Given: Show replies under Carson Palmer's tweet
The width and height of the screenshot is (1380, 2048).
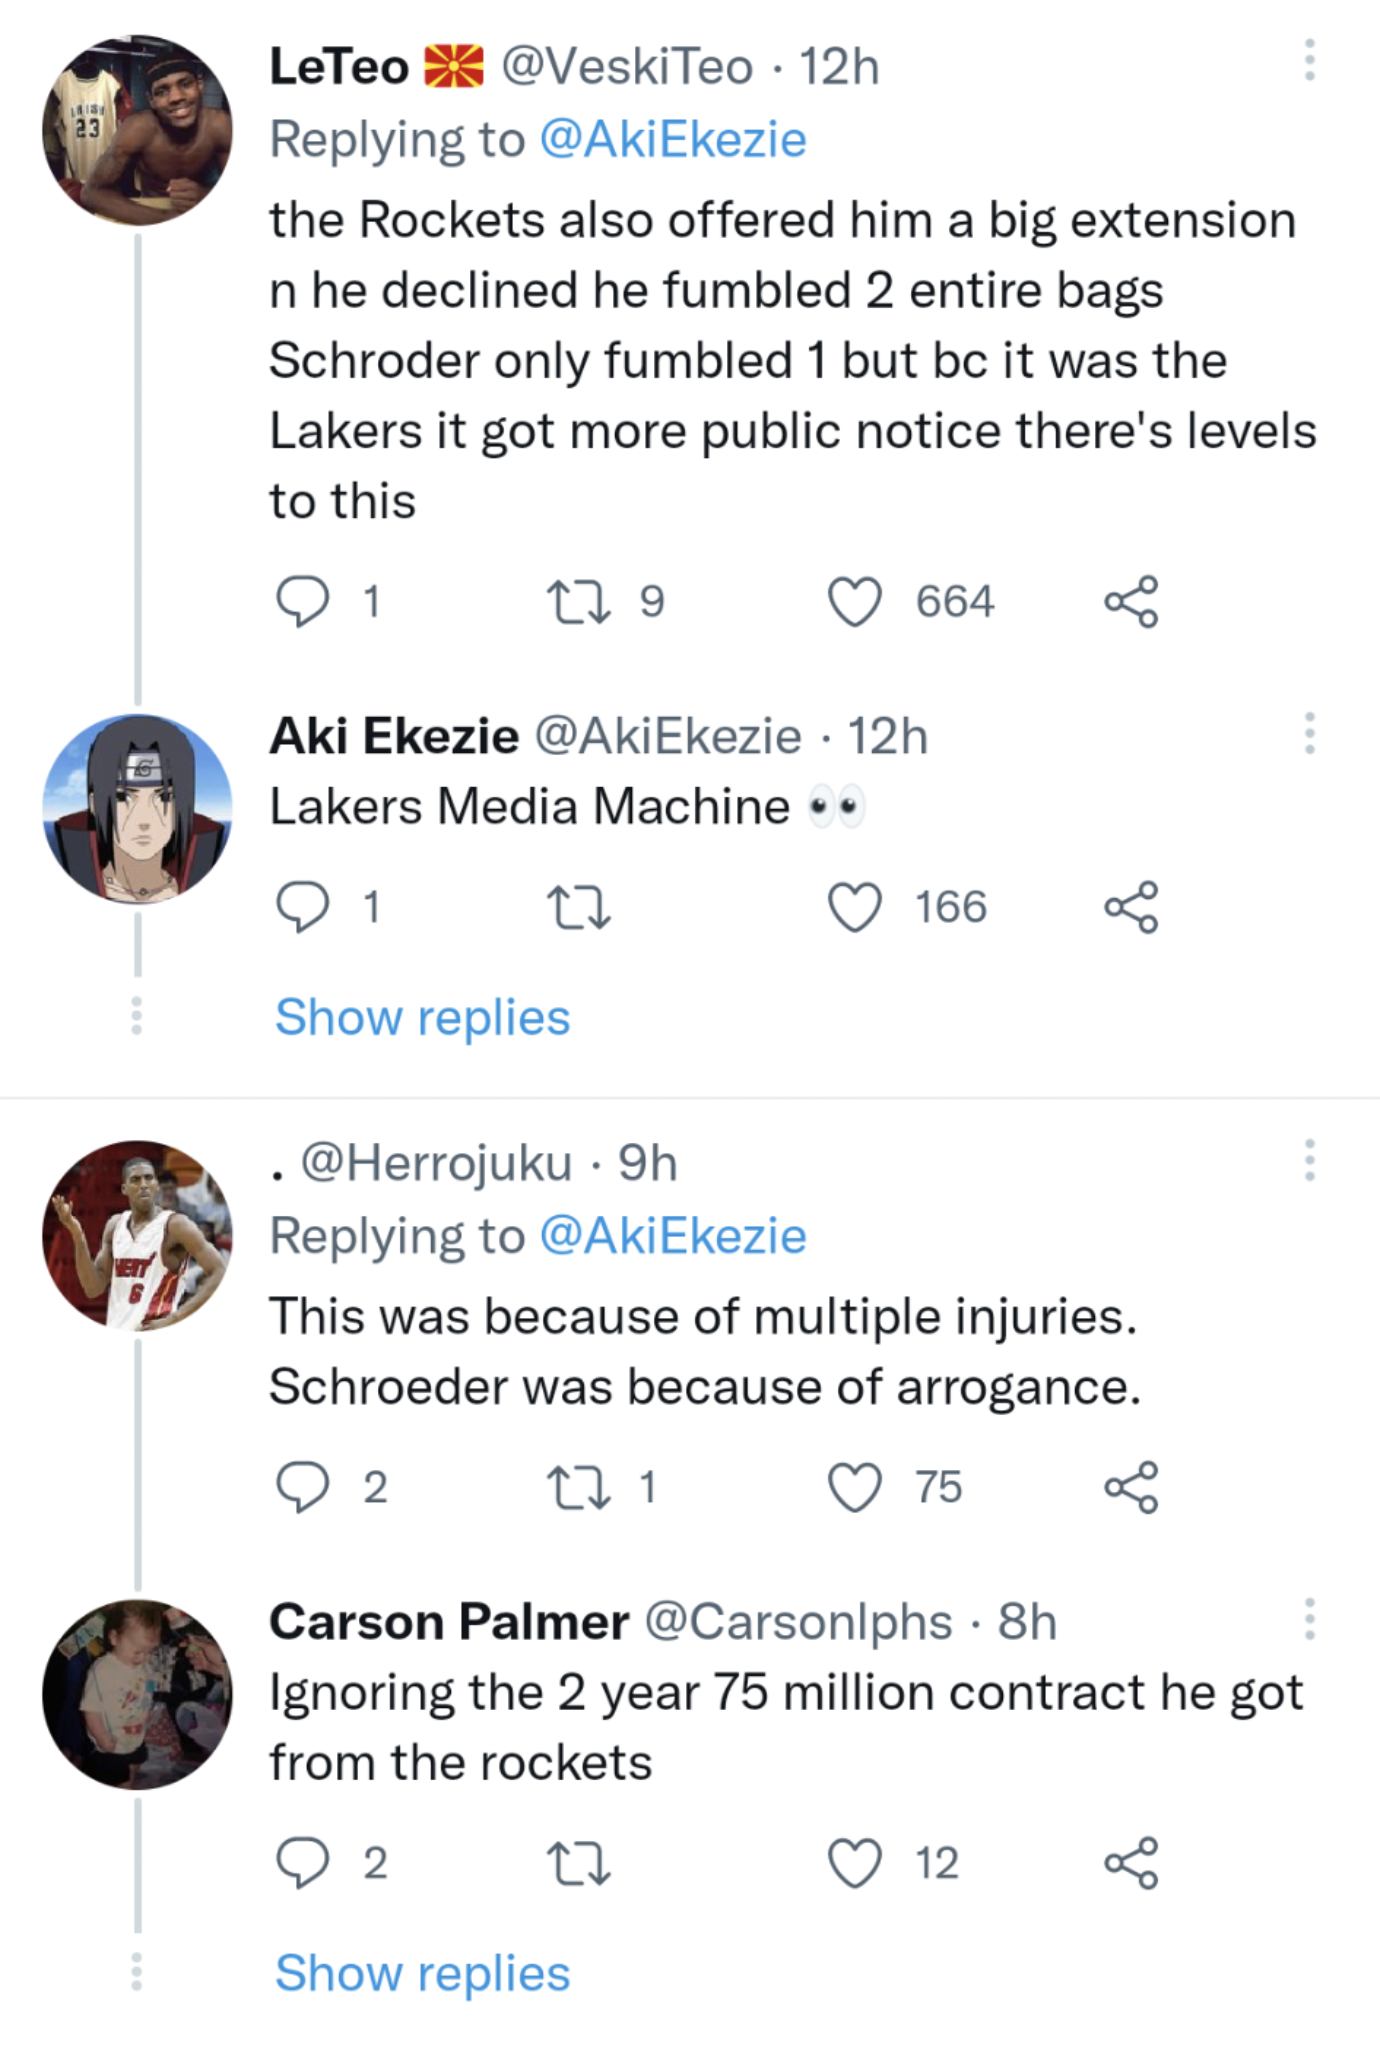Looking at the screenshot, I should pos(422,1974).
